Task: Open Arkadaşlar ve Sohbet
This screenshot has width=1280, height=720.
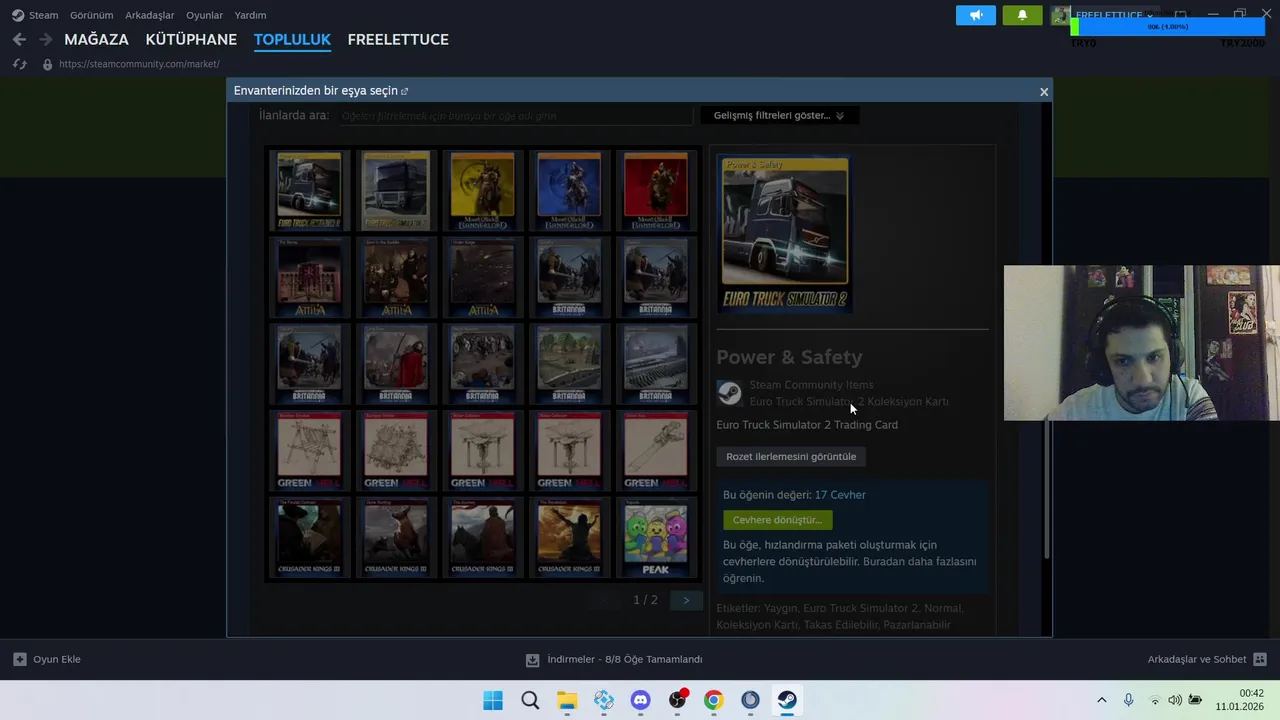Action: pyautogui.click(x=1207, y=660)
